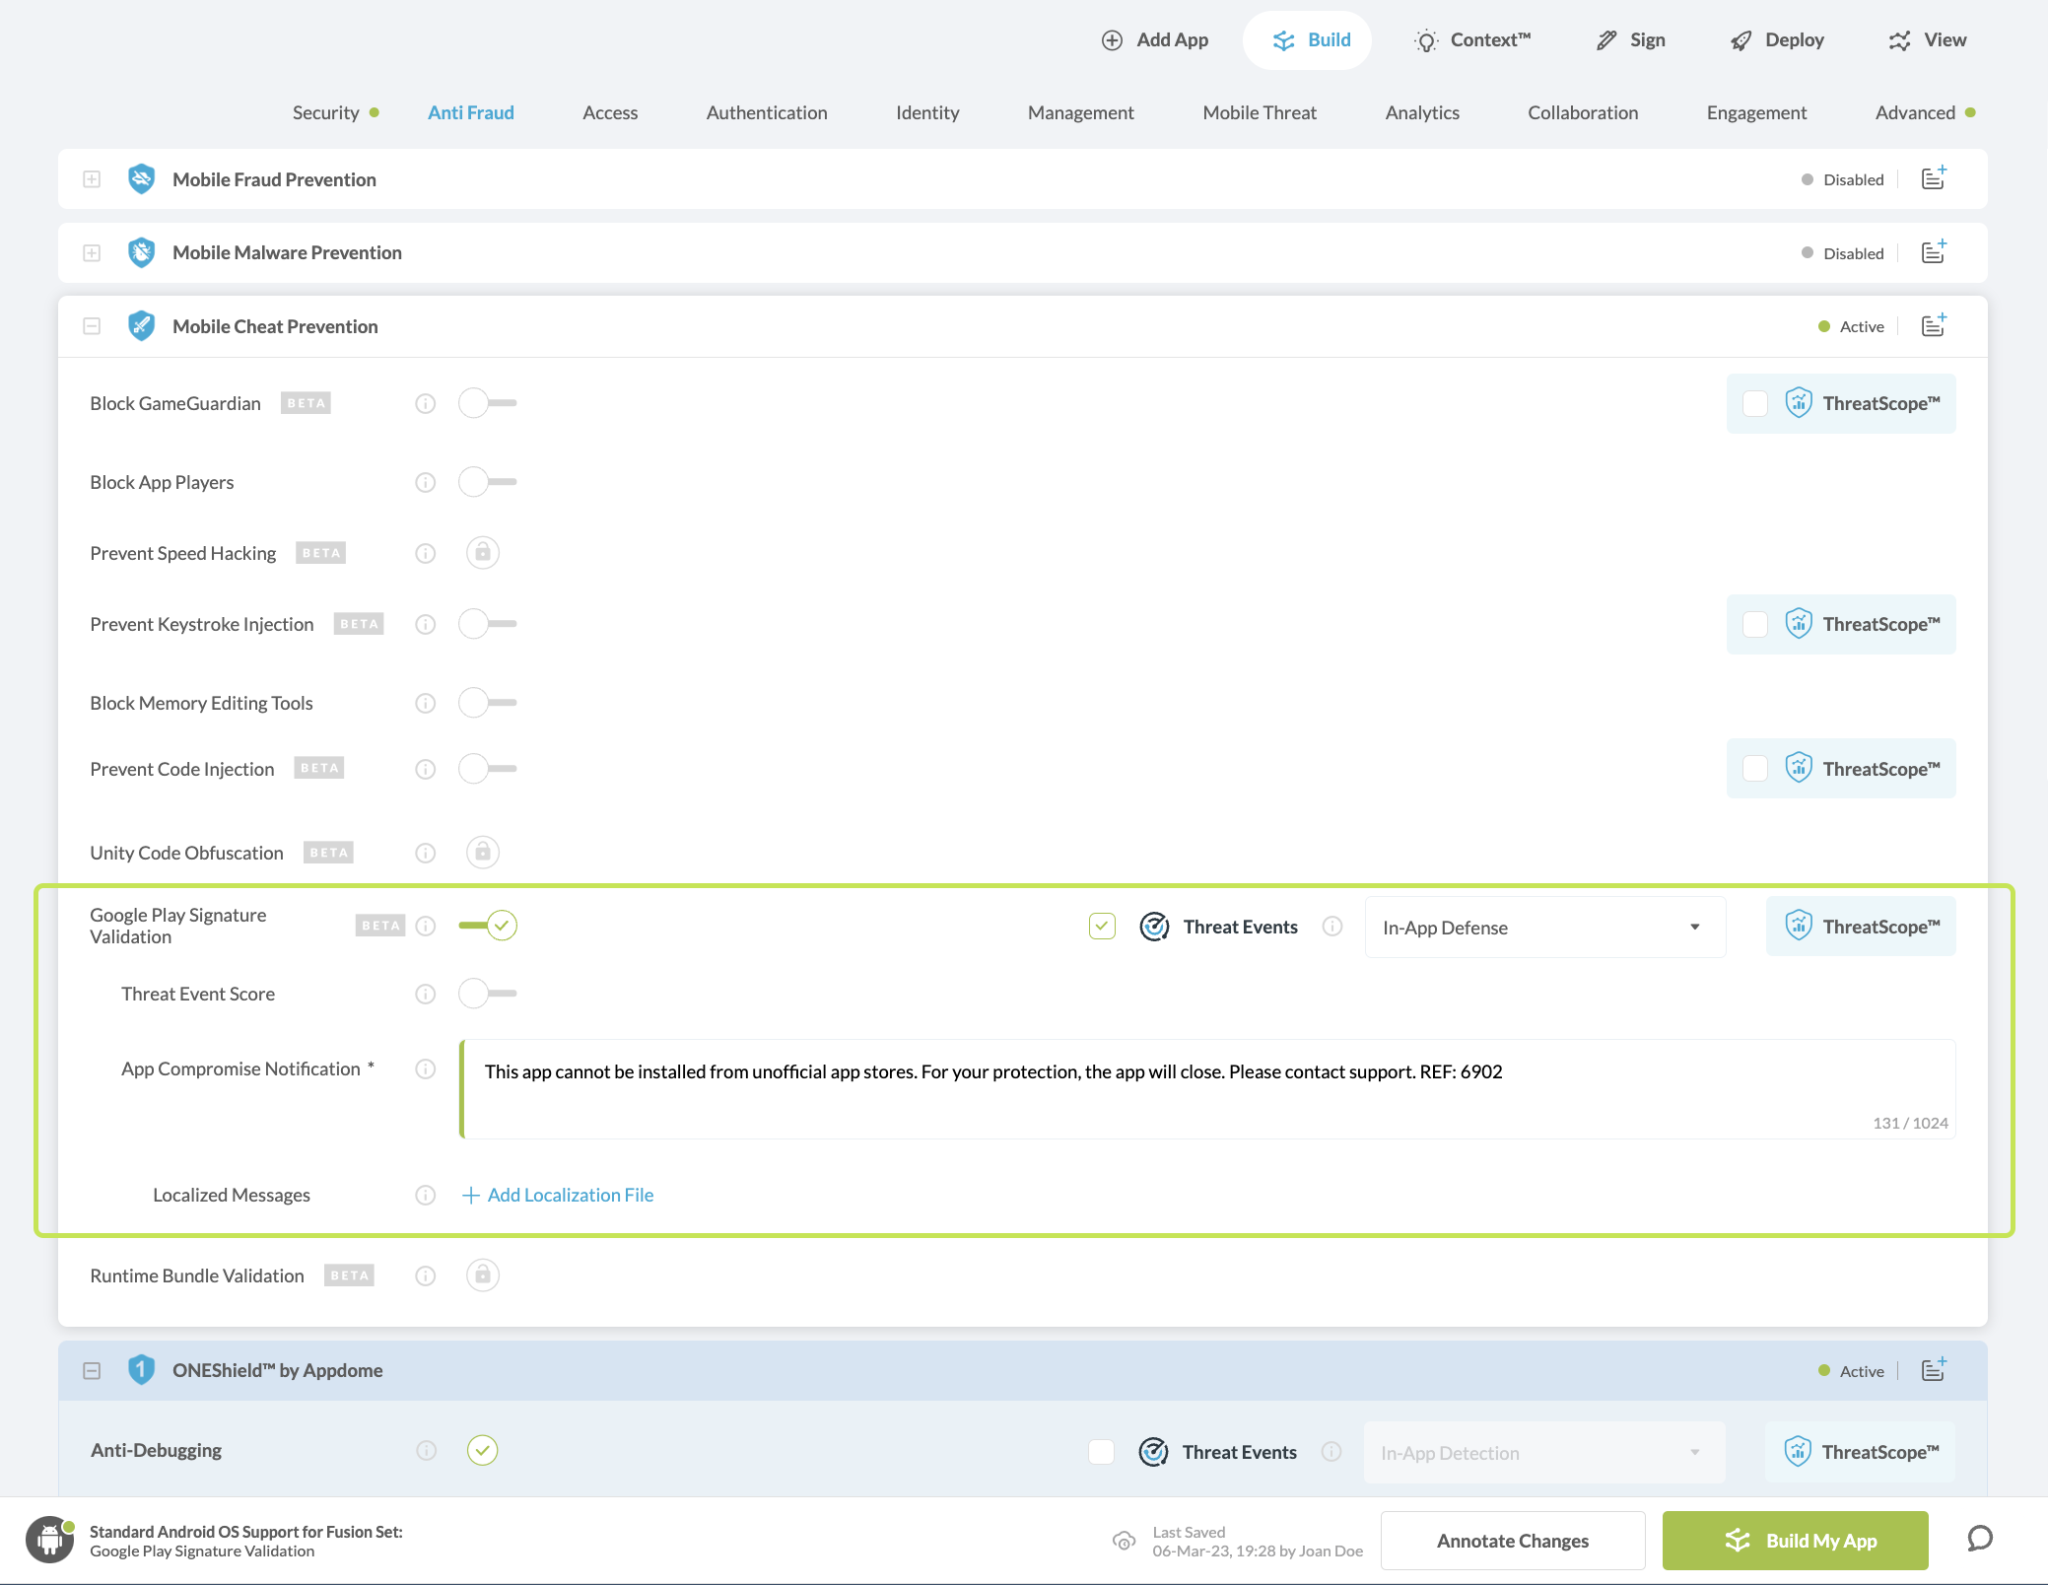Click the lock icon for Runtime Bundle Validation
2048x1585 pixels.
(482, 1275)
